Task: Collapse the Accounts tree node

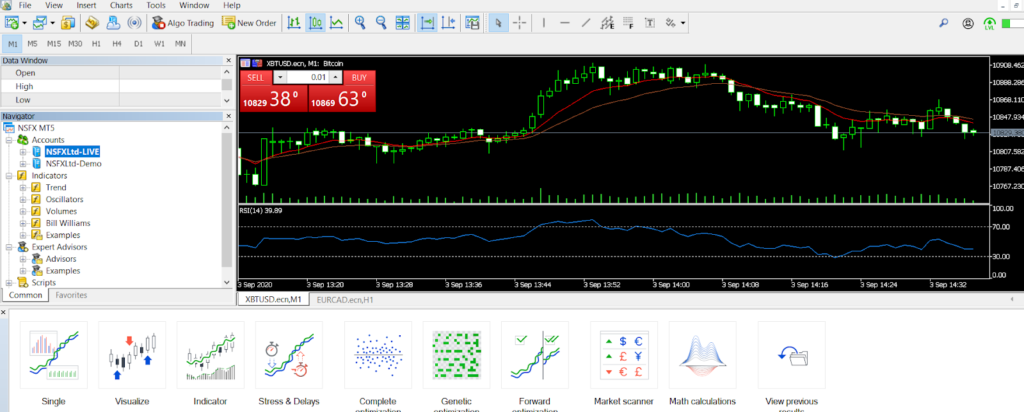Action: pos(9,140)
